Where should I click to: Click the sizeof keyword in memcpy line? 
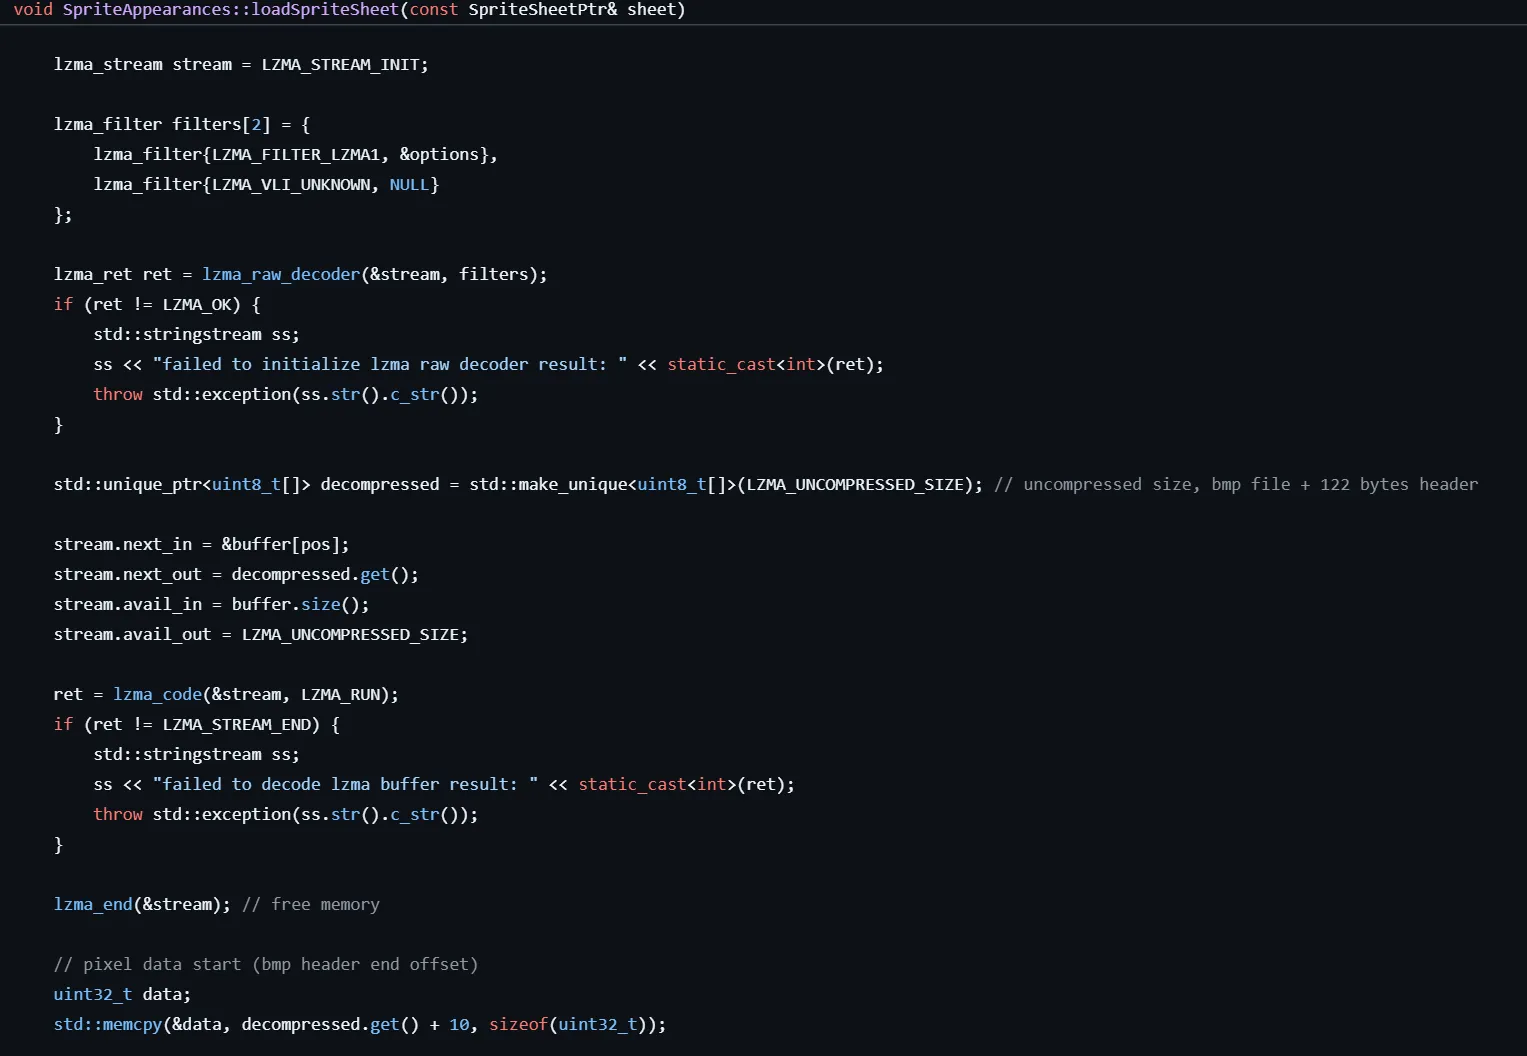tap(518, 1024)
